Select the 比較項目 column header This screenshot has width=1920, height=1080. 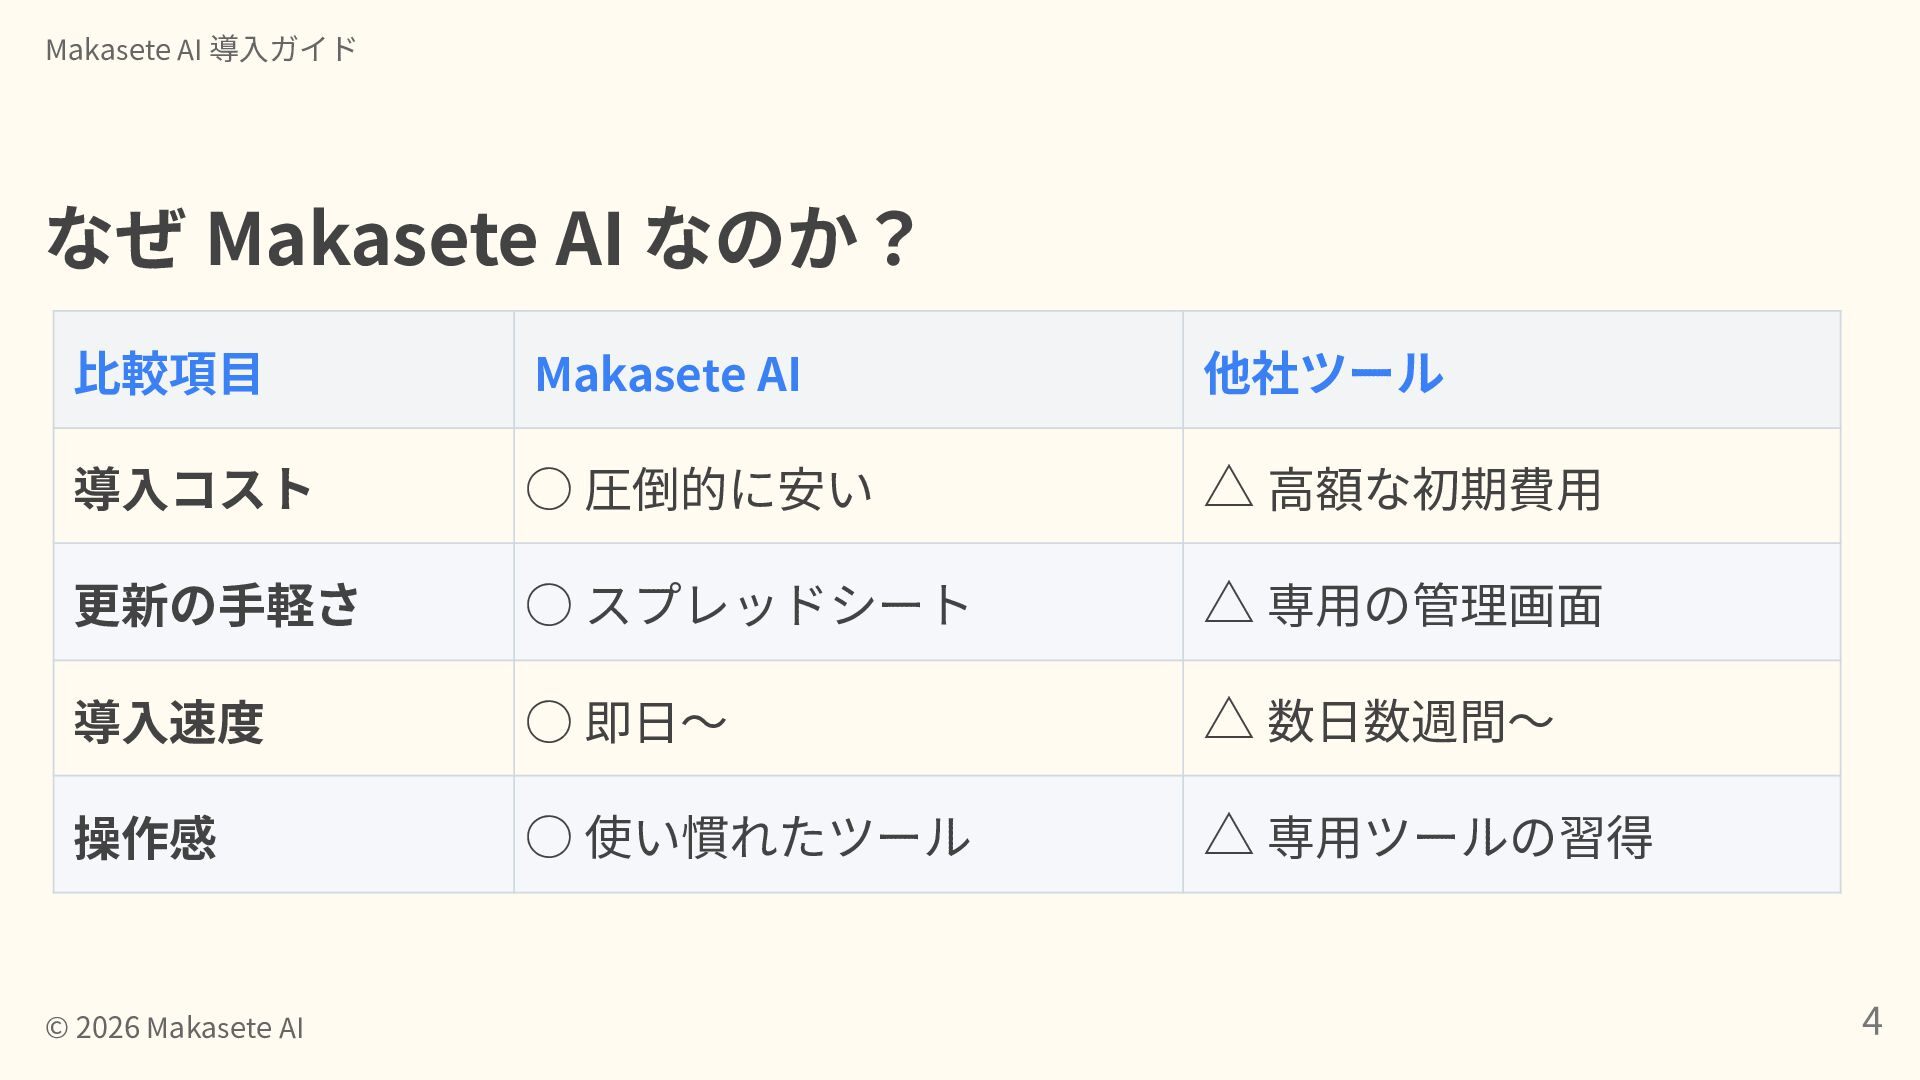pyautogui.click(x=168, y=374)
